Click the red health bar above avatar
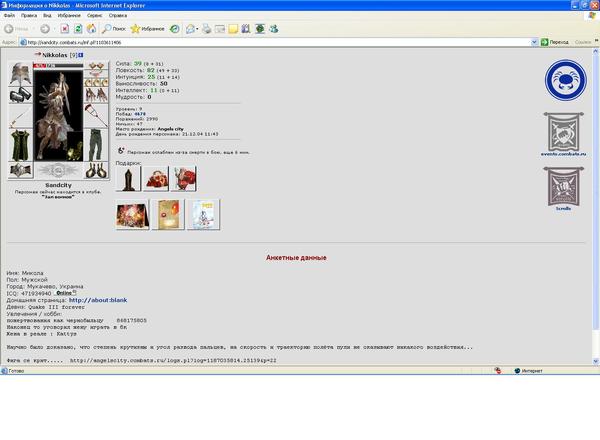600x440 pixels. [58, 66]
